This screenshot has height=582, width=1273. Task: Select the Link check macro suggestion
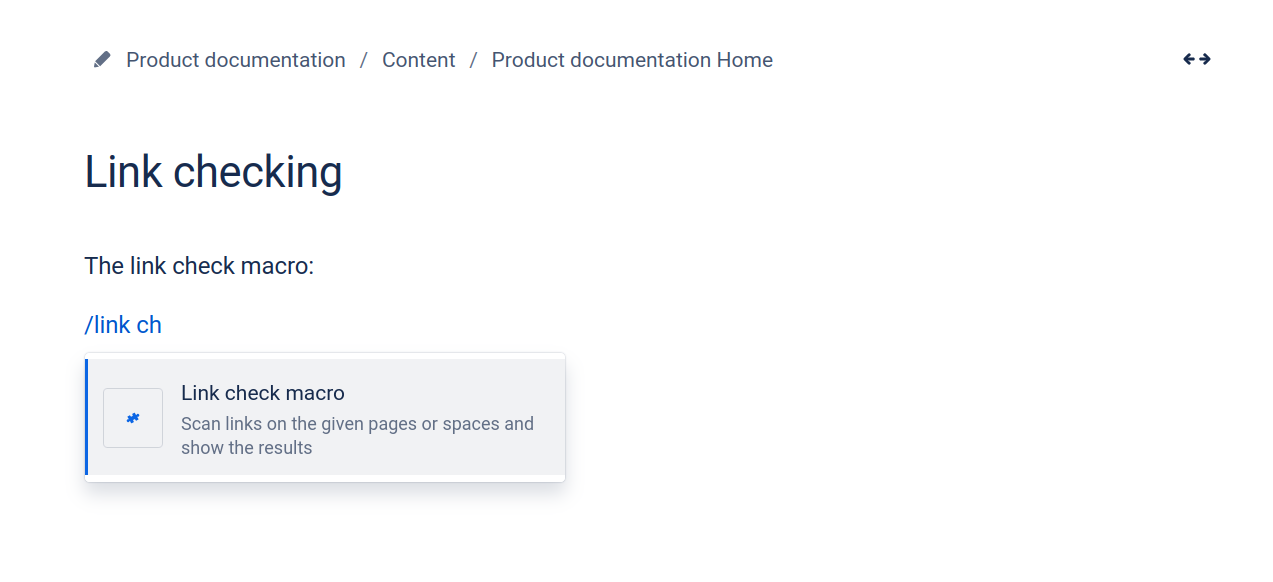(325, 417)
